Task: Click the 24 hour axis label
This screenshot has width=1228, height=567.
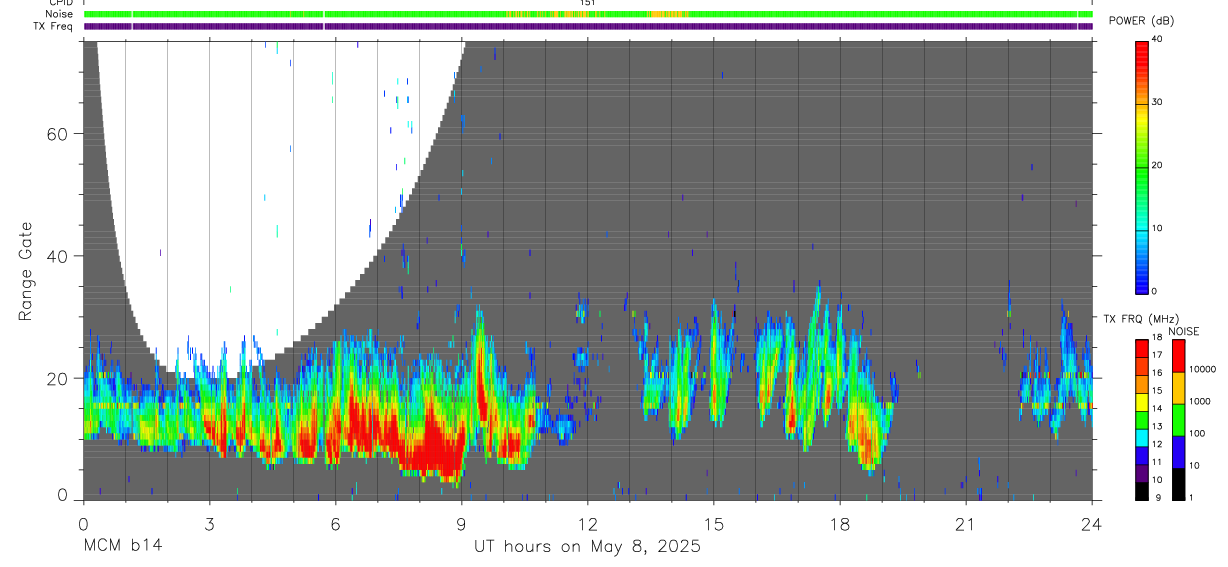Action: 1092,524
